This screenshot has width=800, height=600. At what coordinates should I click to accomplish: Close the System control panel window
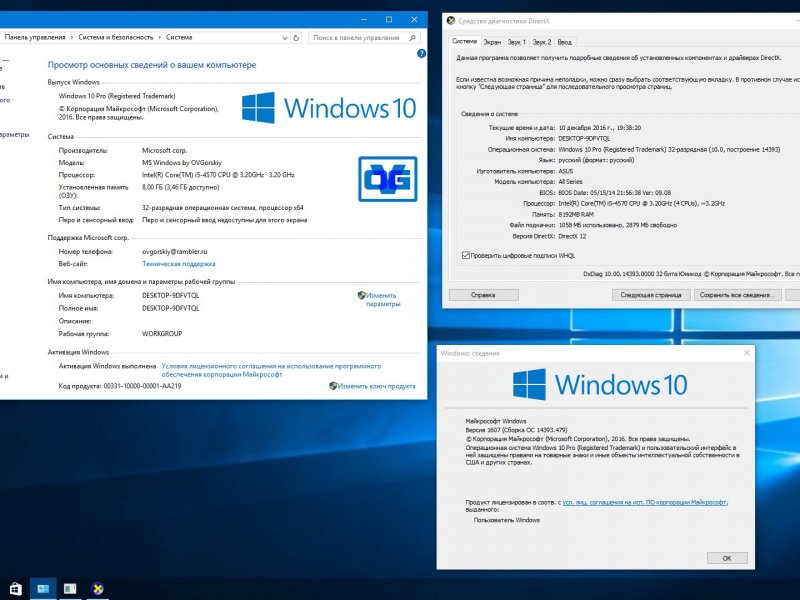[x=414, y=19]
